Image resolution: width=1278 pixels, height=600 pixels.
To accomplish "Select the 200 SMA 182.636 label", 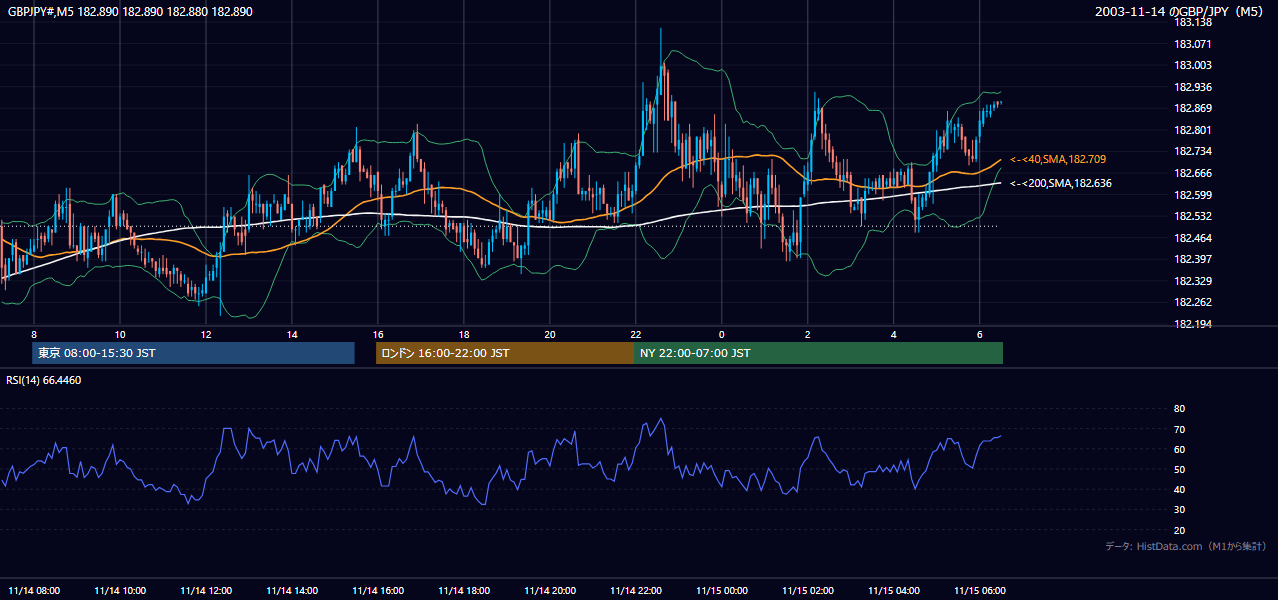I will pyautogui.click(x=1060, y=183).
